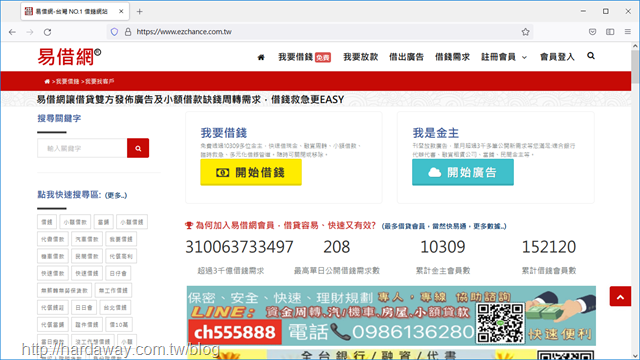Go back with the browser back arrow

point(12,32)
